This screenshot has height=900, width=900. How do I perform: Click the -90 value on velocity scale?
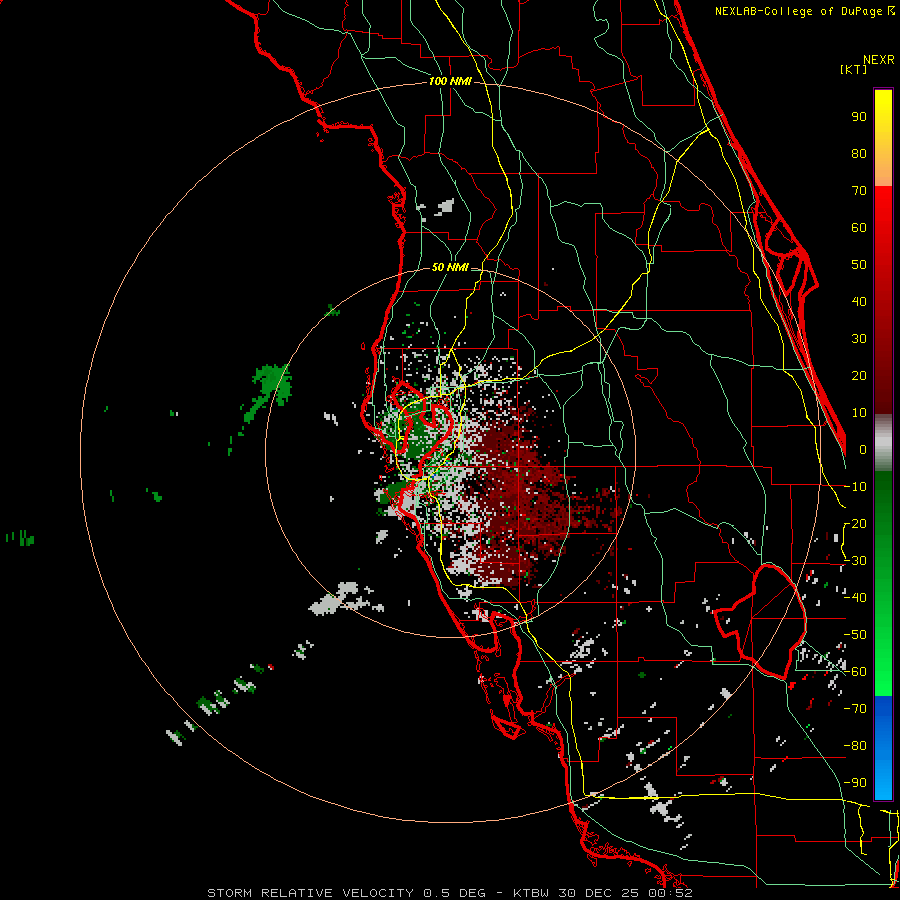pyautogui.click(x=855, y=783)
